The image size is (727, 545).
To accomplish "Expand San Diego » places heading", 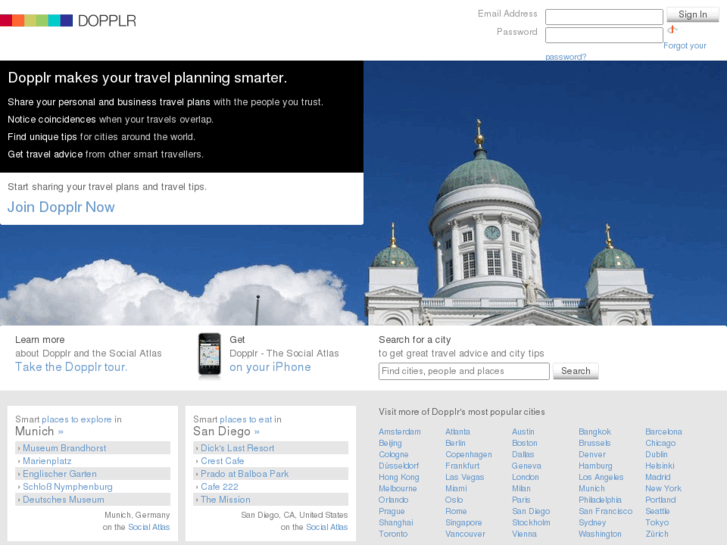I will point(227,431).
